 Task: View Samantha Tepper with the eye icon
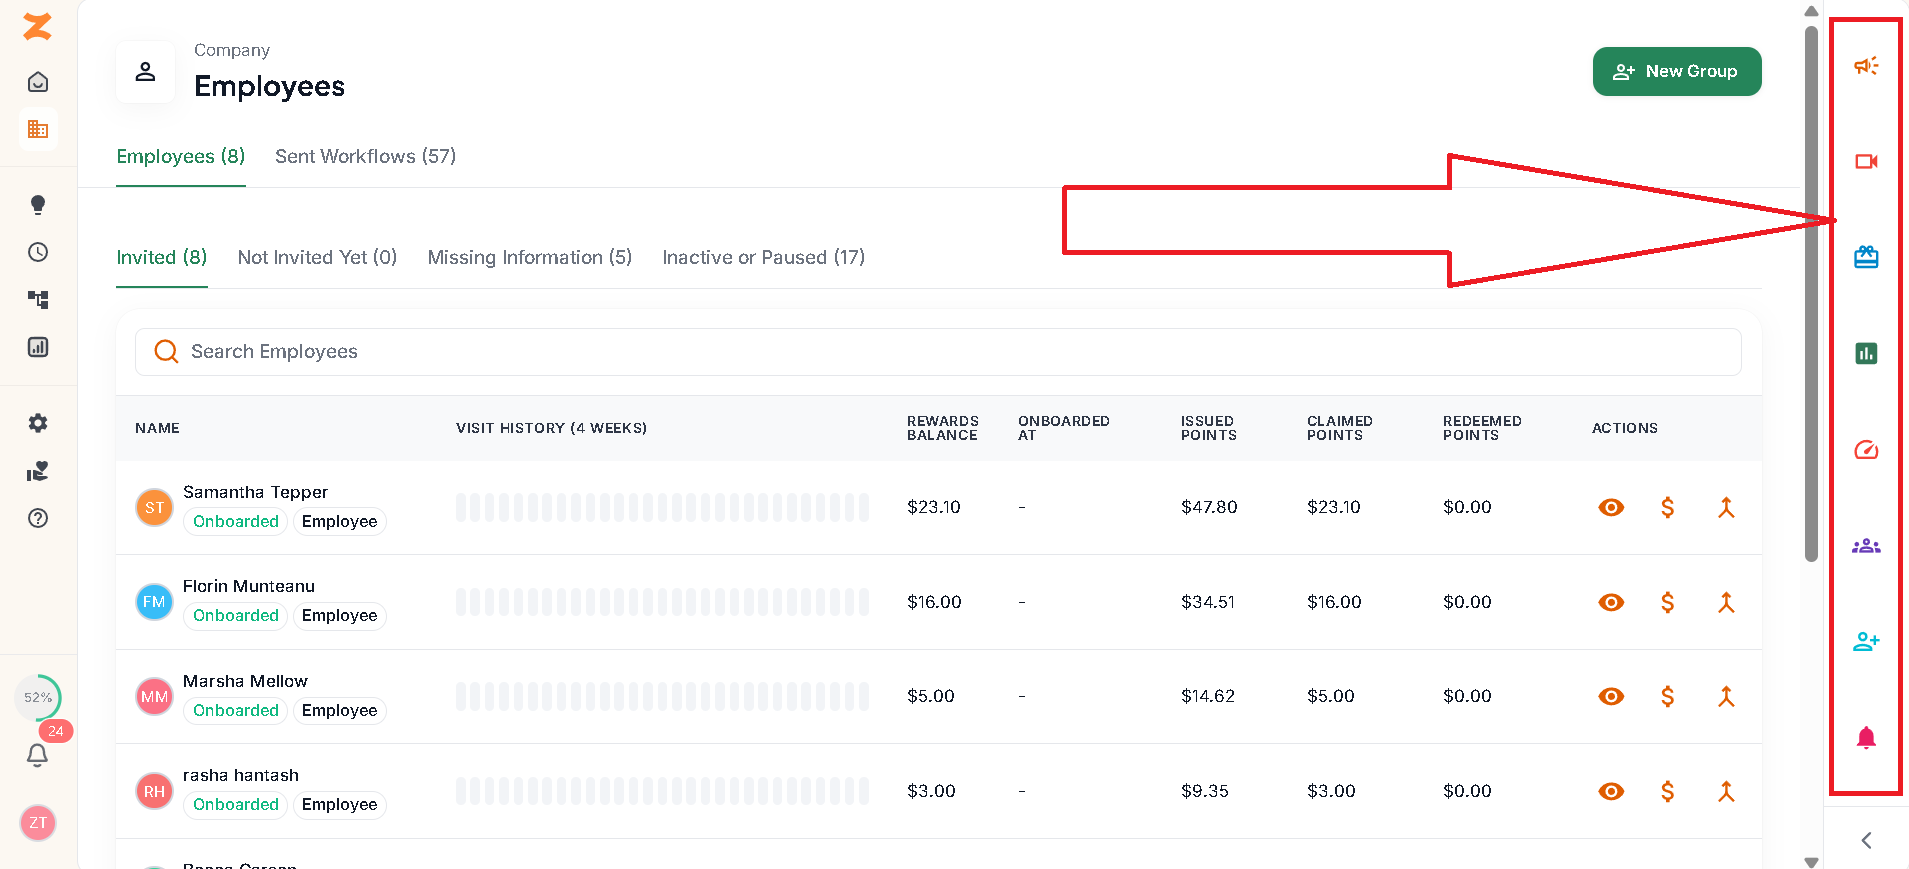click(x=1611, y=507)
